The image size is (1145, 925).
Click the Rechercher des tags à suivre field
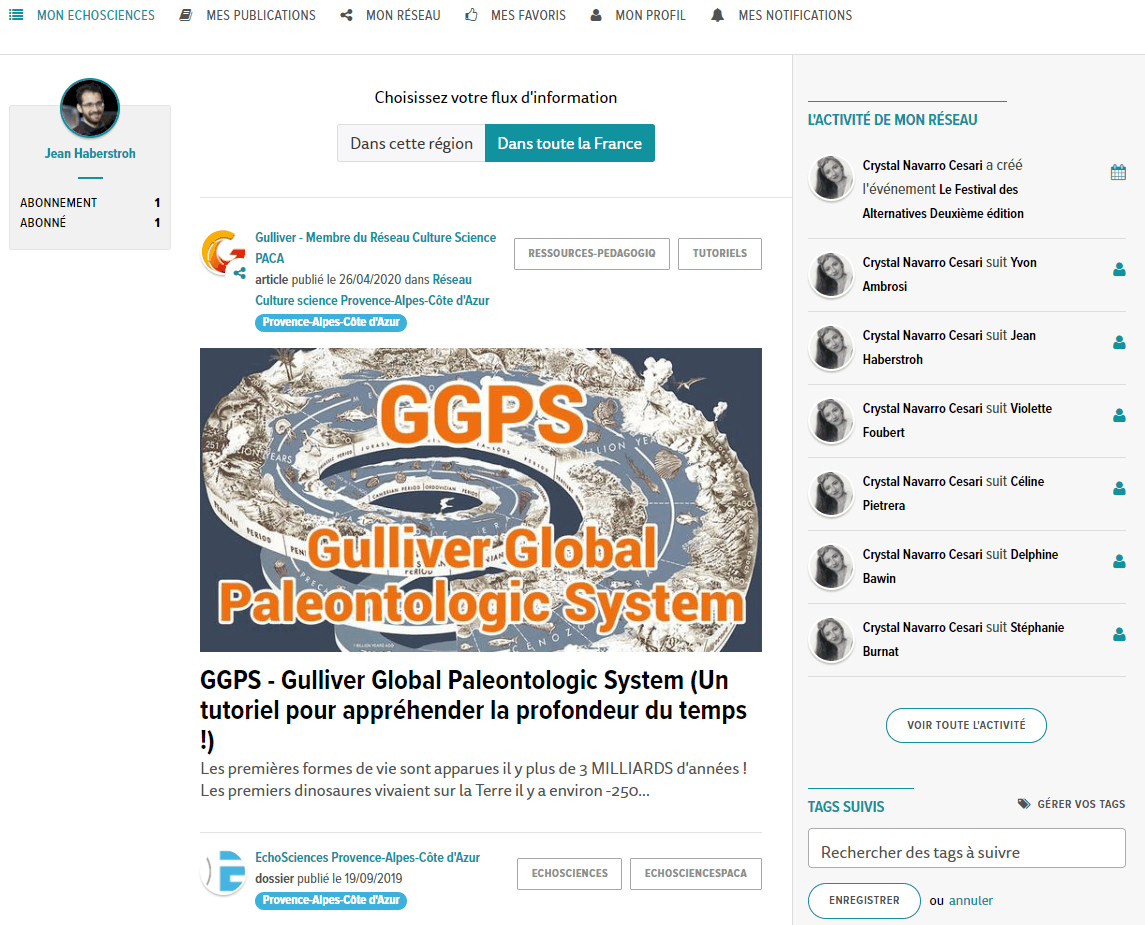(966, 848)
